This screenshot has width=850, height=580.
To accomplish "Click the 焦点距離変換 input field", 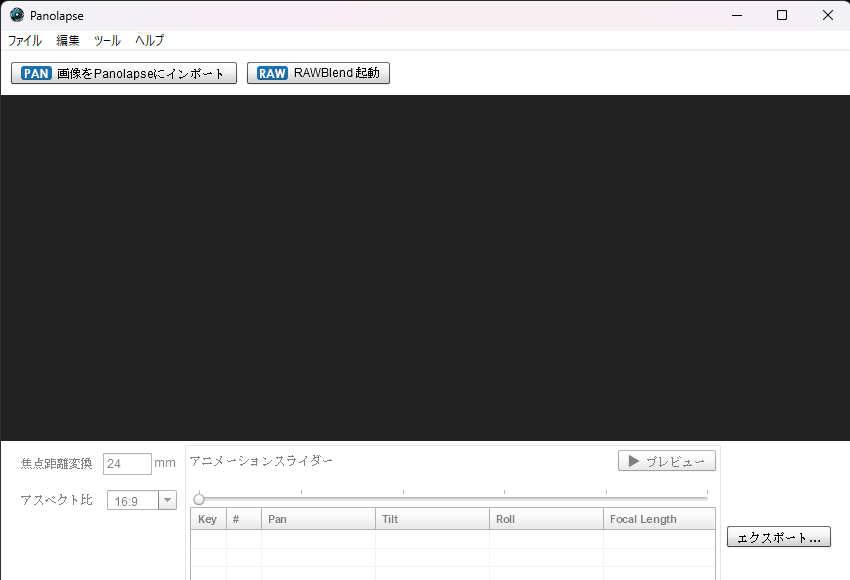I will [127, 464].
